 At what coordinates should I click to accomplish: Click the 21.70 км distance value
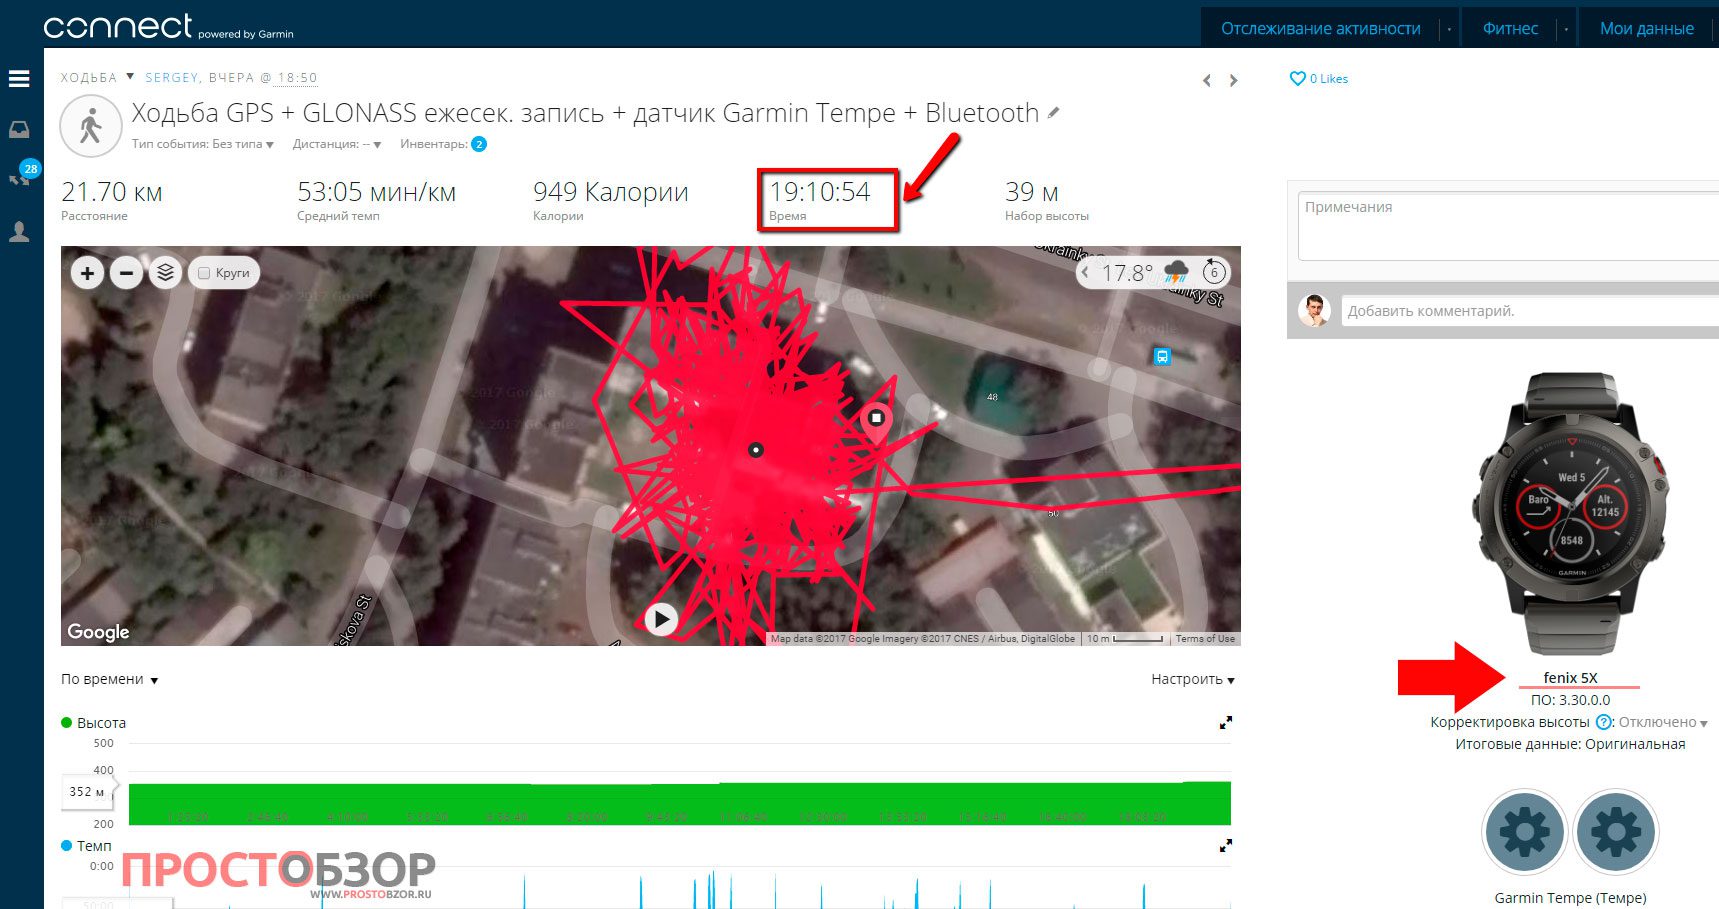pyautogui.click(x=112, y=192)
